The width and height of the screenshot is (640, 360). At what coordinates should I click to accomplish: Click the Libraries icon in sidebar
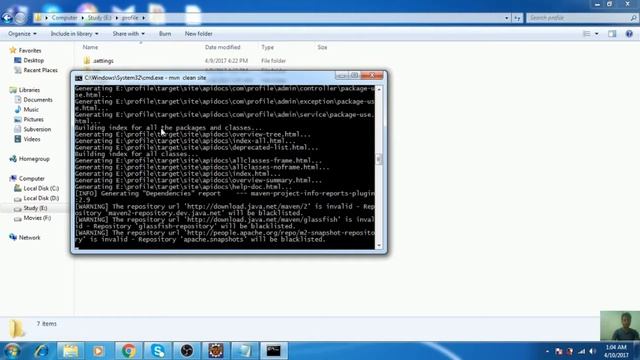pyautogui.click(x=13, y=90)
